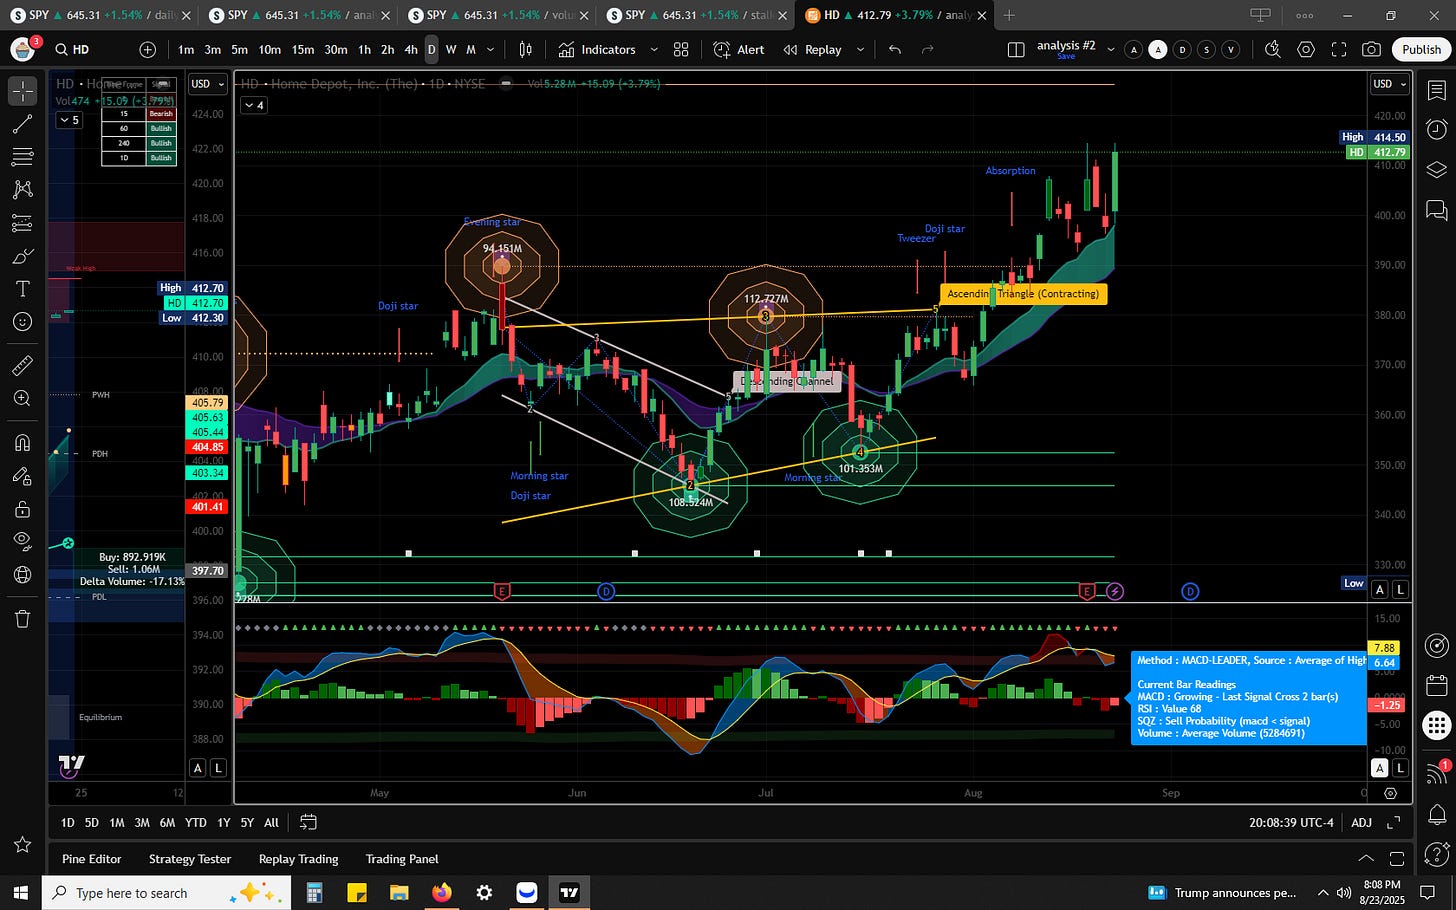1456x910 pixels.
Task: Add favorite star at bottom of left toolbar
Action: point(22,845)
